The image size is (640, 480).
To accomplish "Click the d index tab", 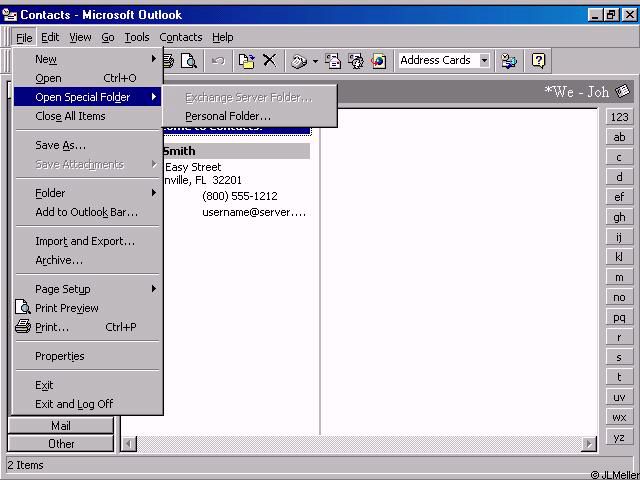I will coord(619,177).
